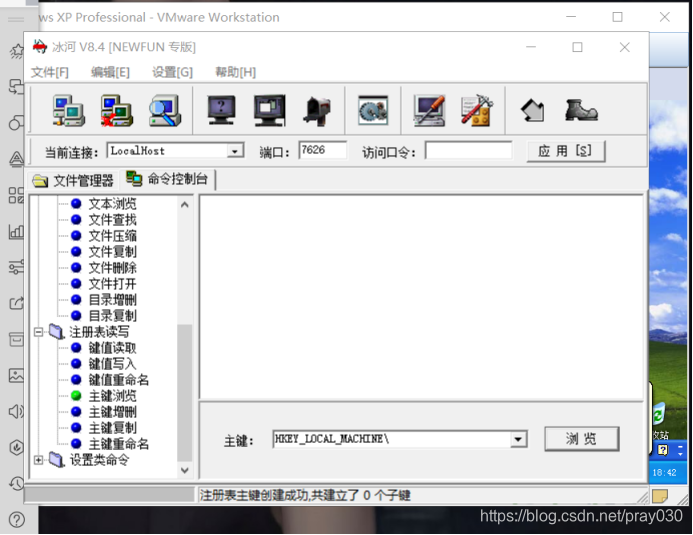Screen dimensions: 693x535
Task: Select 文件压缩 in command tree
Action: pos(112,235)
